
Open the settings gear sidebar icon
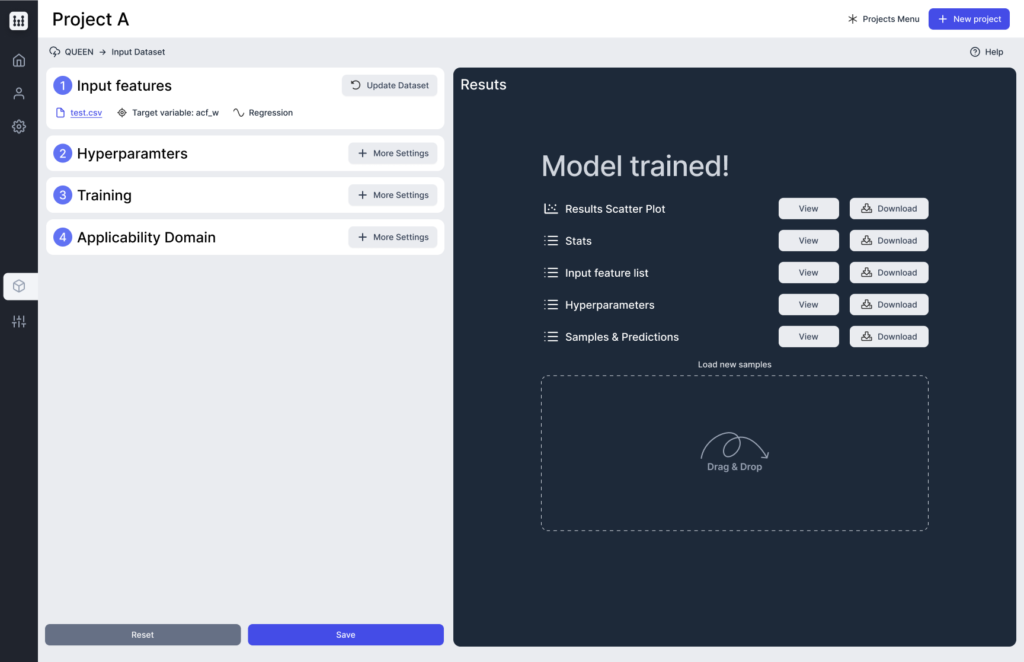[18, 127]
